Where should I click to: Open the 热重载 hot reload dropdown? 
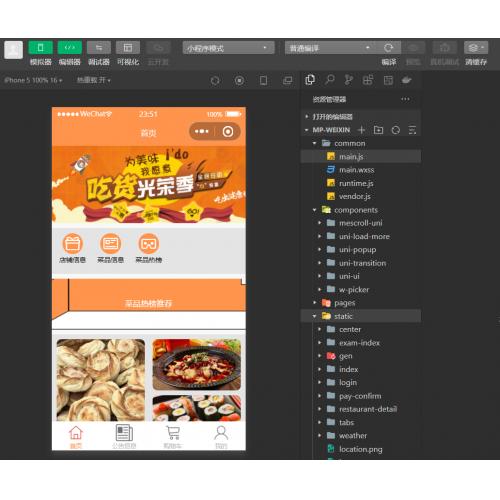coord(94,80)
